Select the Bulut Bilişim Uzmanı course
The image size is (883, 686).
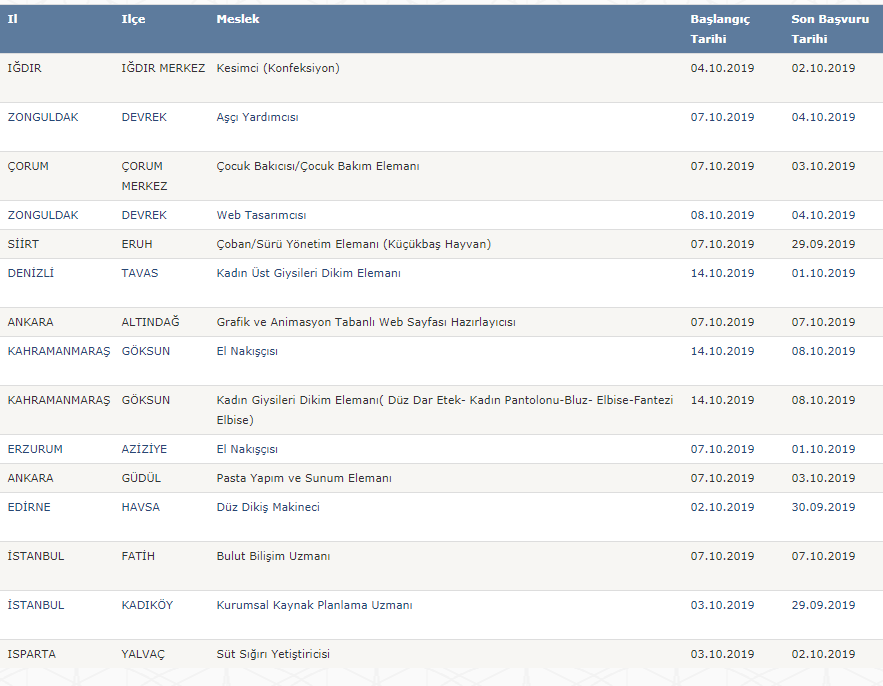(x=273, y=556)
